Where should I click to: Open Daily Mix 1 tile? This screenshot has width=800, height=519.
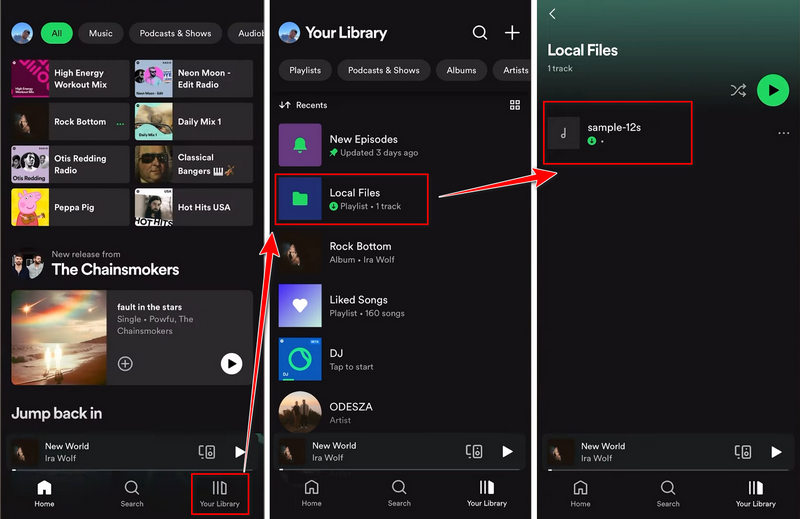point(194,121)
